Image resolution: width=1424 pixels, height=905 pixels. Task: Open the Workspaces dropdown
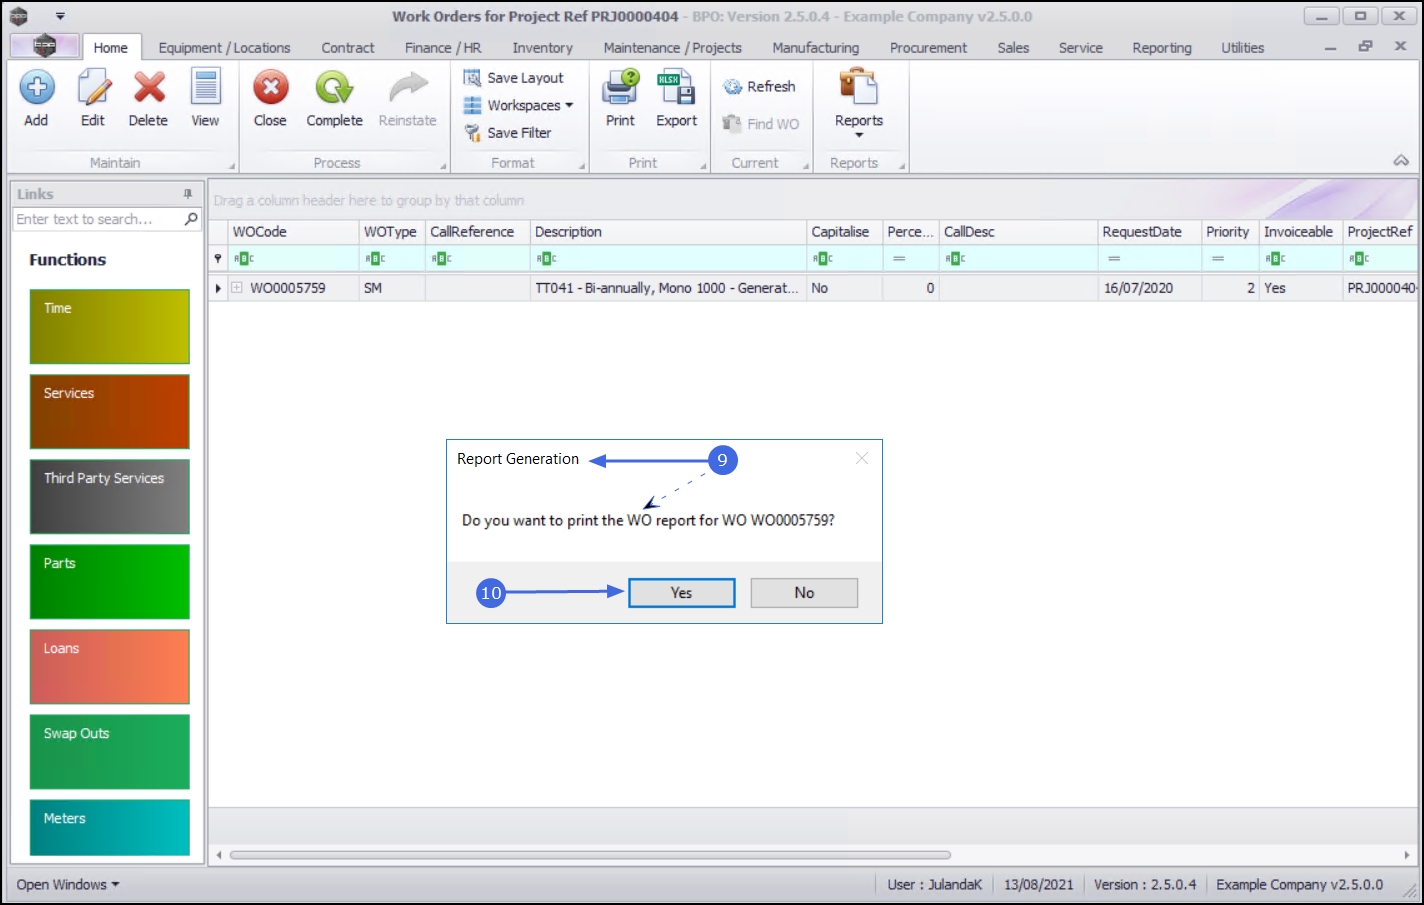coord(518,105)
